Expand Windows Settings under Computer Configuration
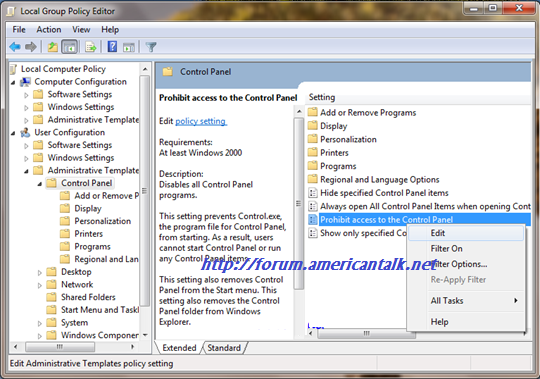The width and height of the screenshot is (540, 379). coord(26,108)
